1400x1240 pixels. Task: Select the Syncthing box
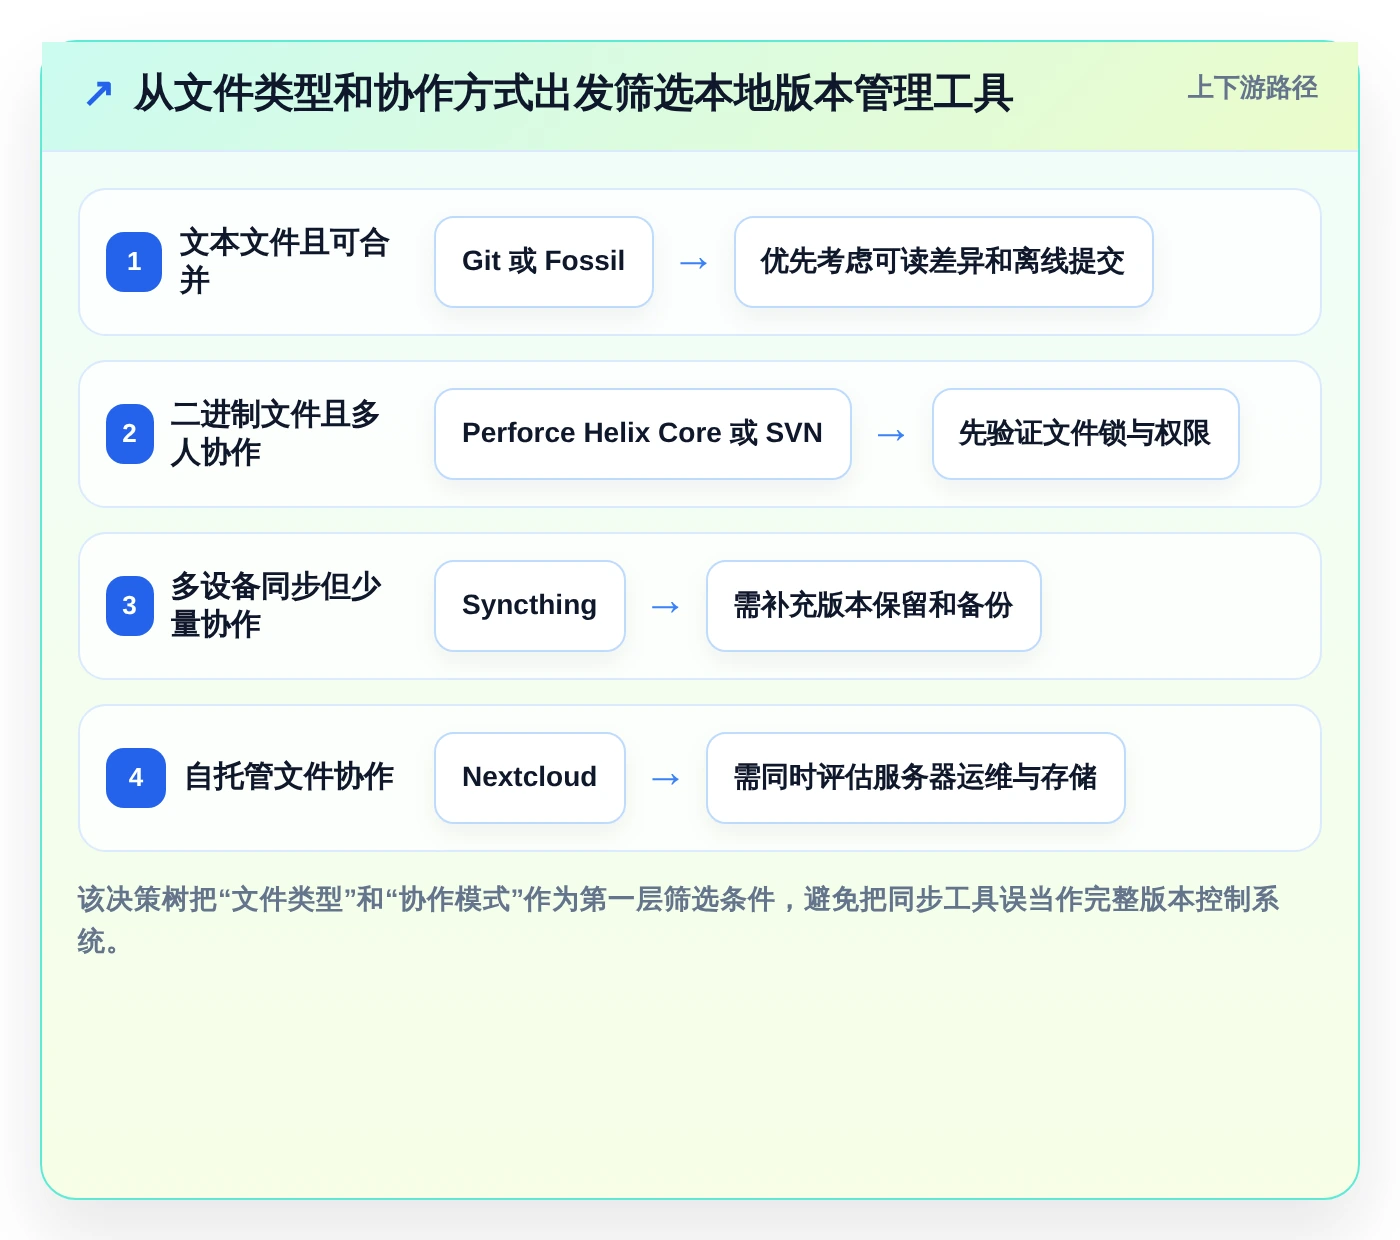pyautogui.click(x=530, y=606)
